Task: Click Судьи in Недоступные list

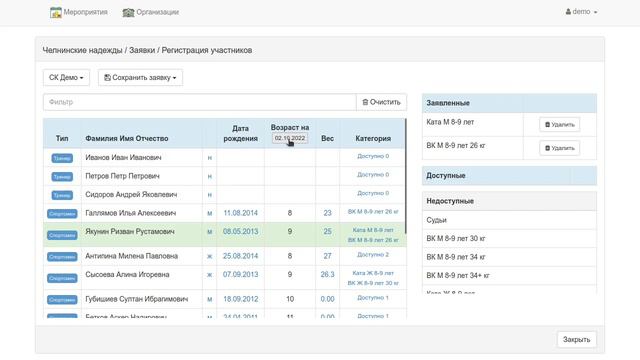Action: click(509, 220)
